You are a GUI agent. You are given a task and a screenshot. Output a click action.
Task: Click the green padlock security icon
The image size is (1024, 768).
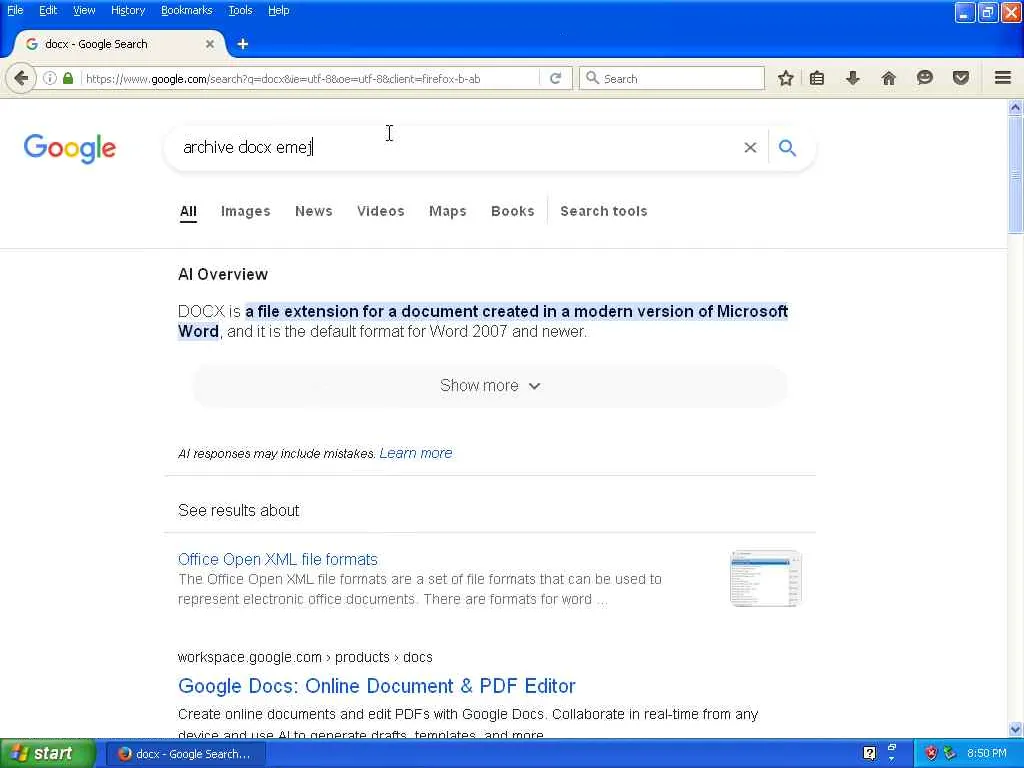[x=68, y=78]
